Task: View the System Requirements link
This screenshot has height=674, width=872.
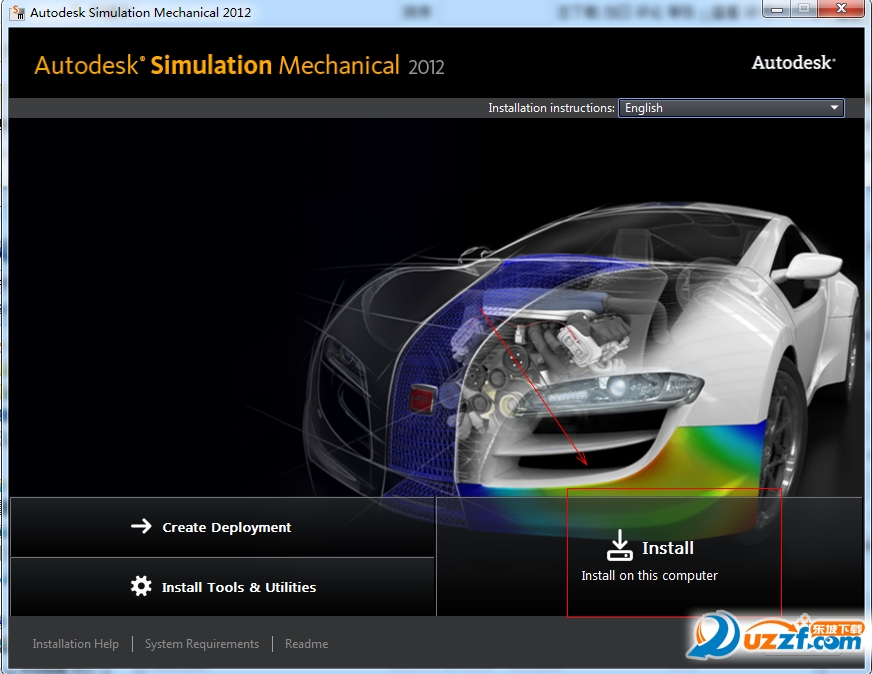Action: [202, 643]
